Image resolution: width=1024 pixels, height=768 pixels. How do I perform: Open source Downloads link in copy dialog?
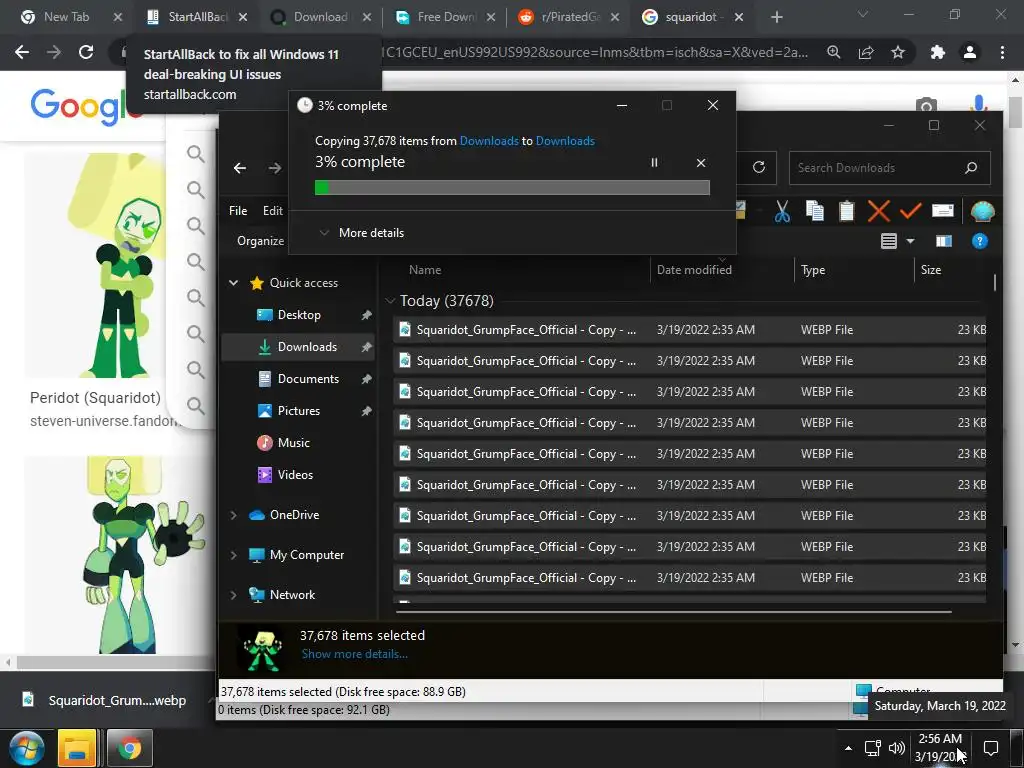[488, 141]
